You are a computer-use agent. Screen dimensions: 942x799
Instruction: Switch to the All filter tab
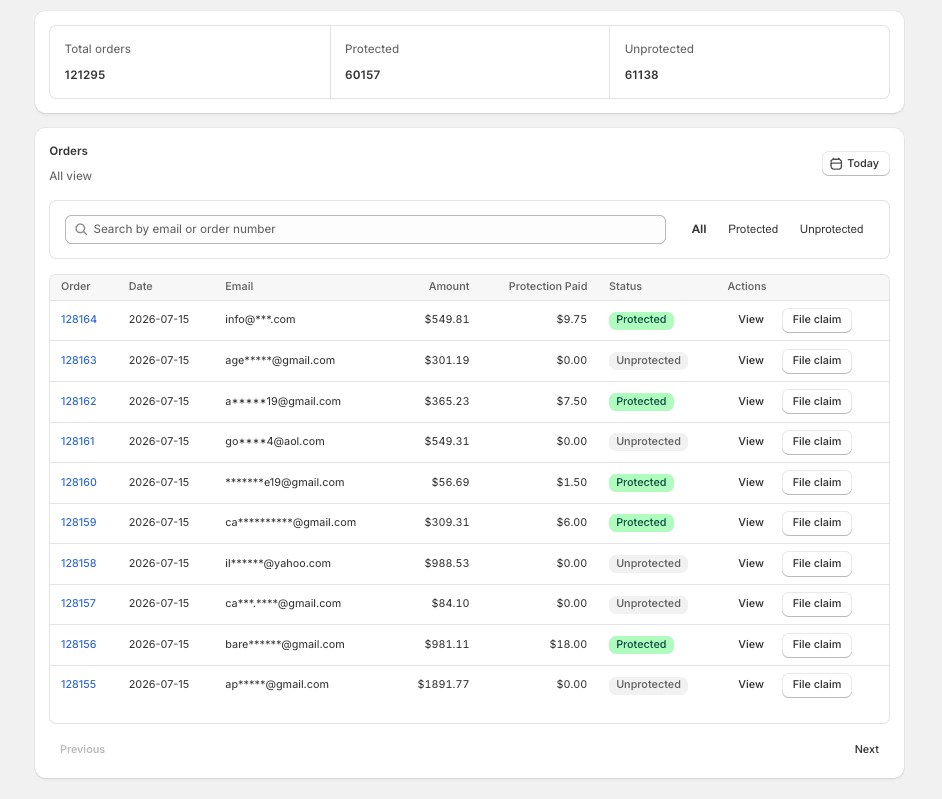[699, 229]
